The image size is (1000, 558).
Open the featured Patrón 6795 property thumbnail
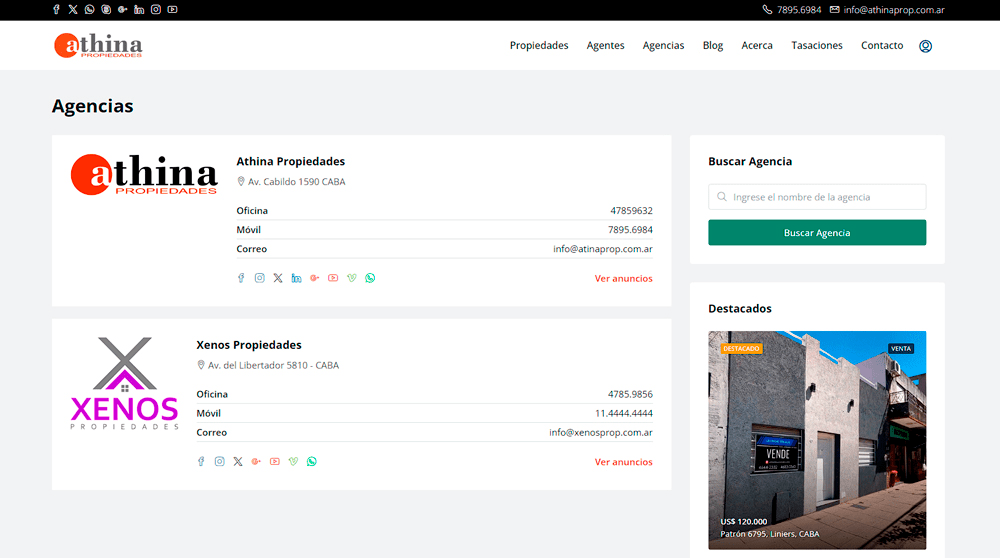[817, 440]
